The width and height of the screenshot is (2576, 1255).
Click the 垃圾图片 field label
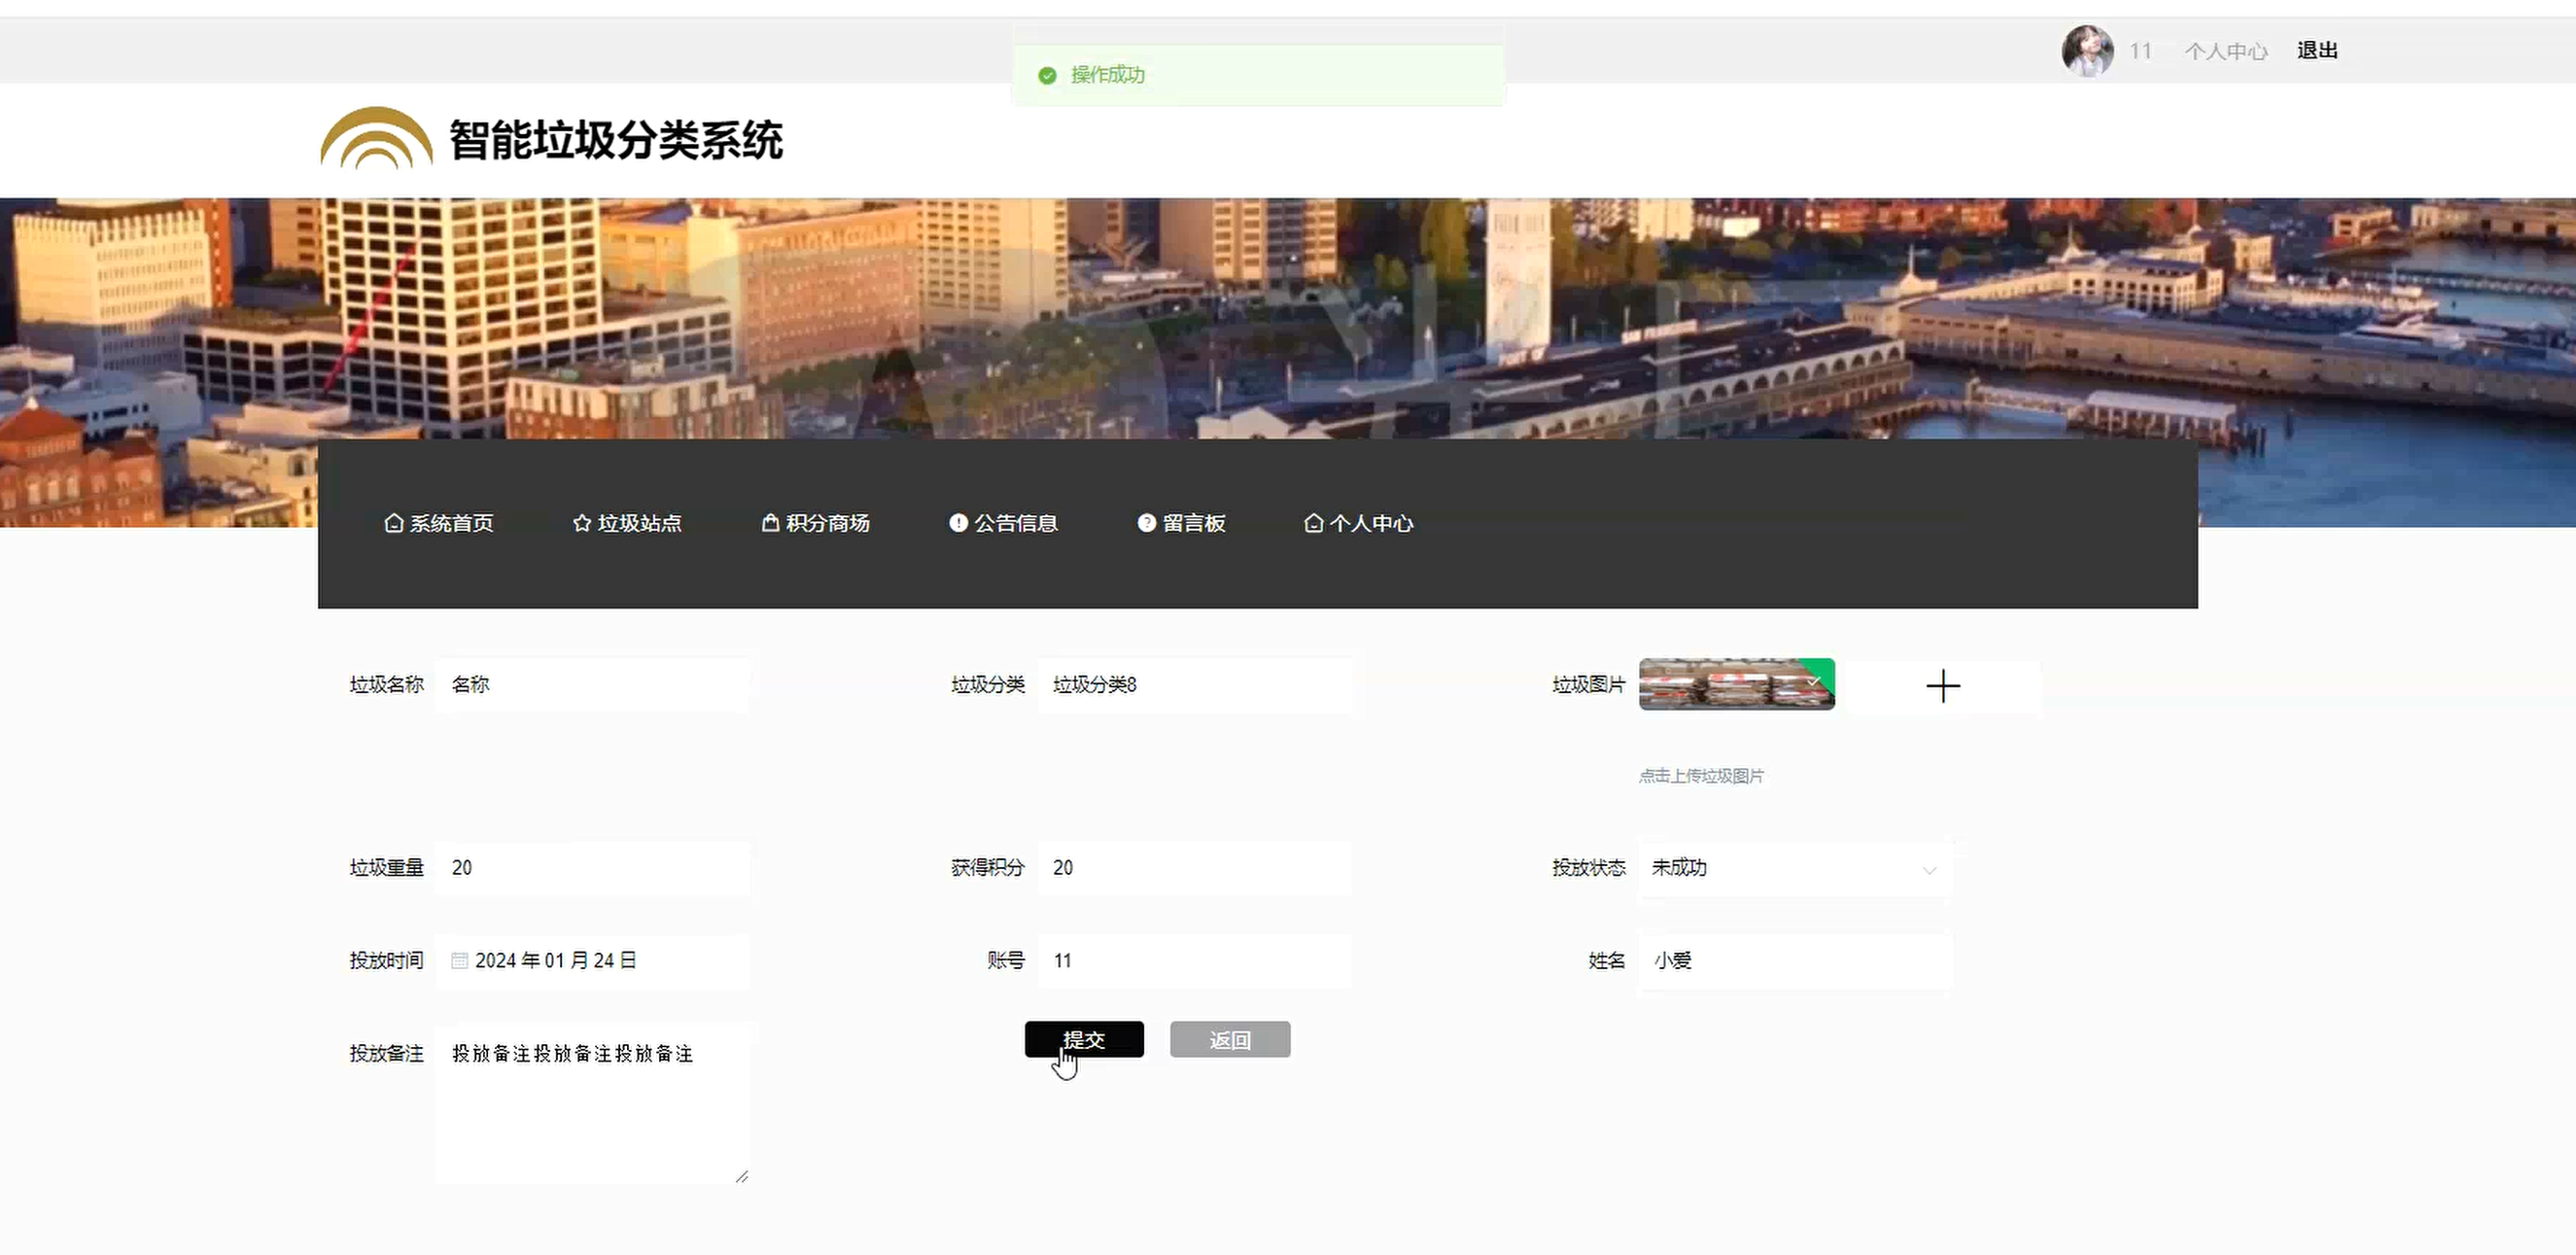[x=1589, y=685]
